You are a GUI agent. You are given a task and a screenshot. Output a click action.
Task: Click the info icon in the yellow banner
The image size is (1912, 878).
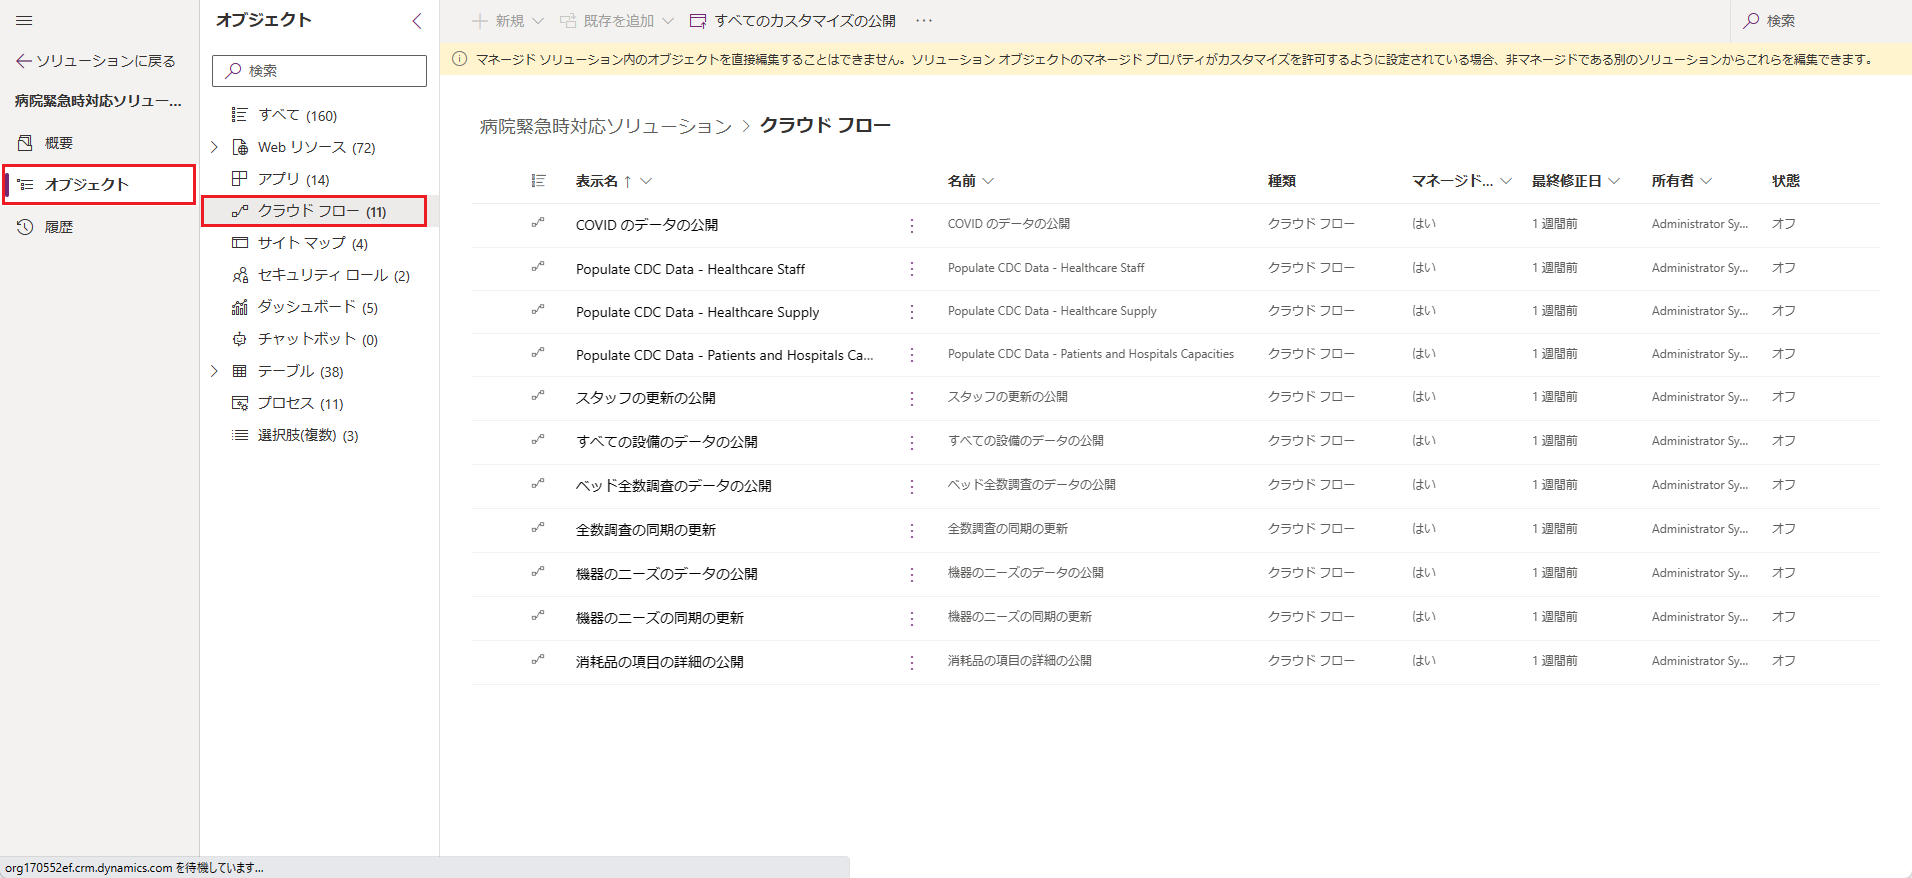point(460,59)
